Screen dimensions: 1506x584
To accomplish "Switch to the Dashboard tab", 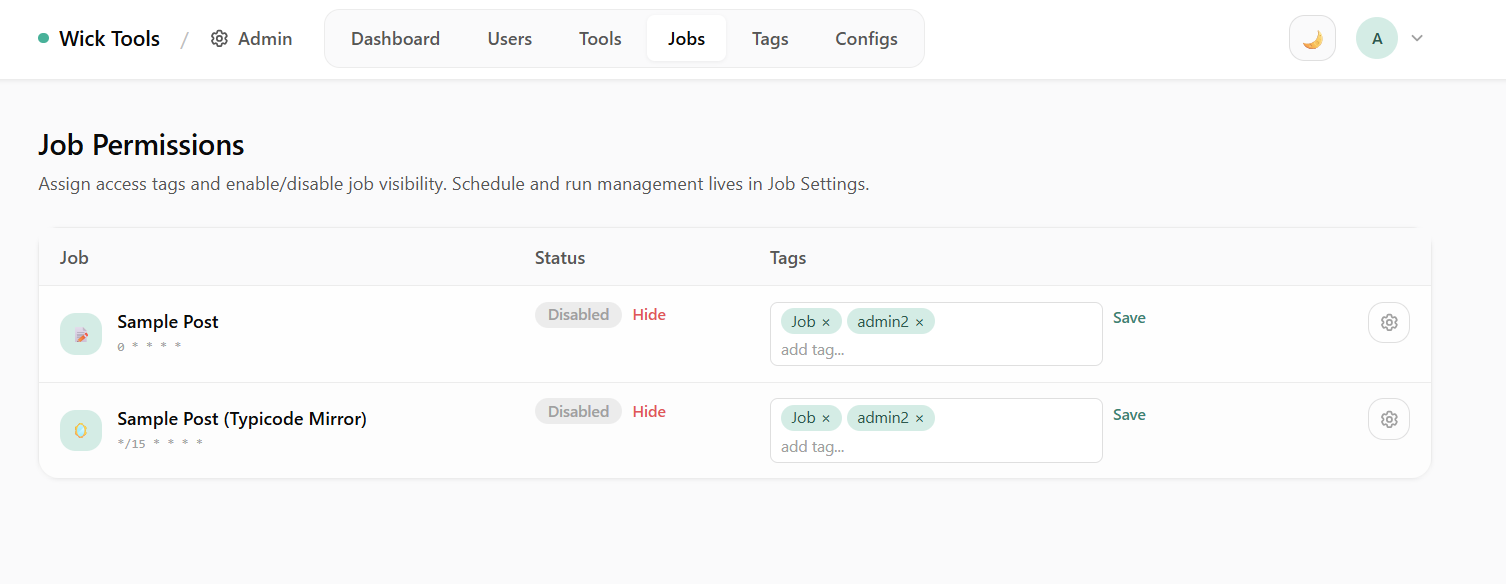I will point(395,39).
